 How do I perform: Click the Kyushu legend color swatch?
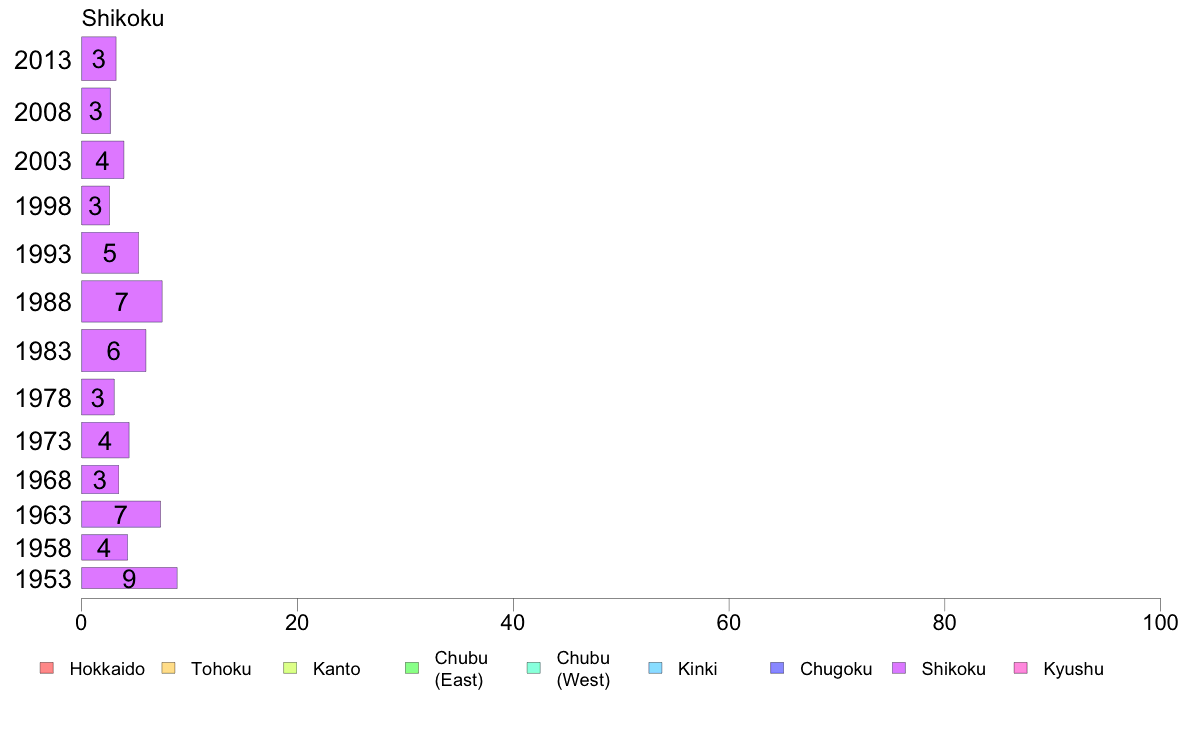[1021, 668]
